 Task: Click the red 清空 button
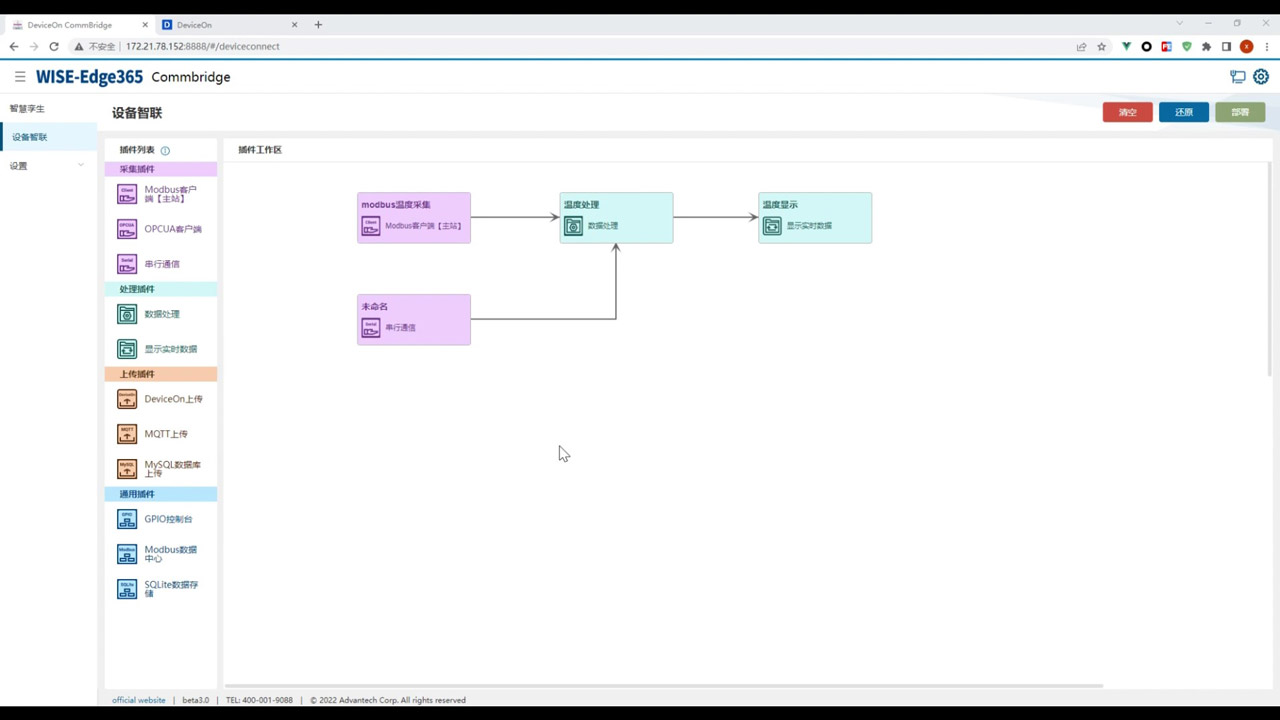[1128, 112]
